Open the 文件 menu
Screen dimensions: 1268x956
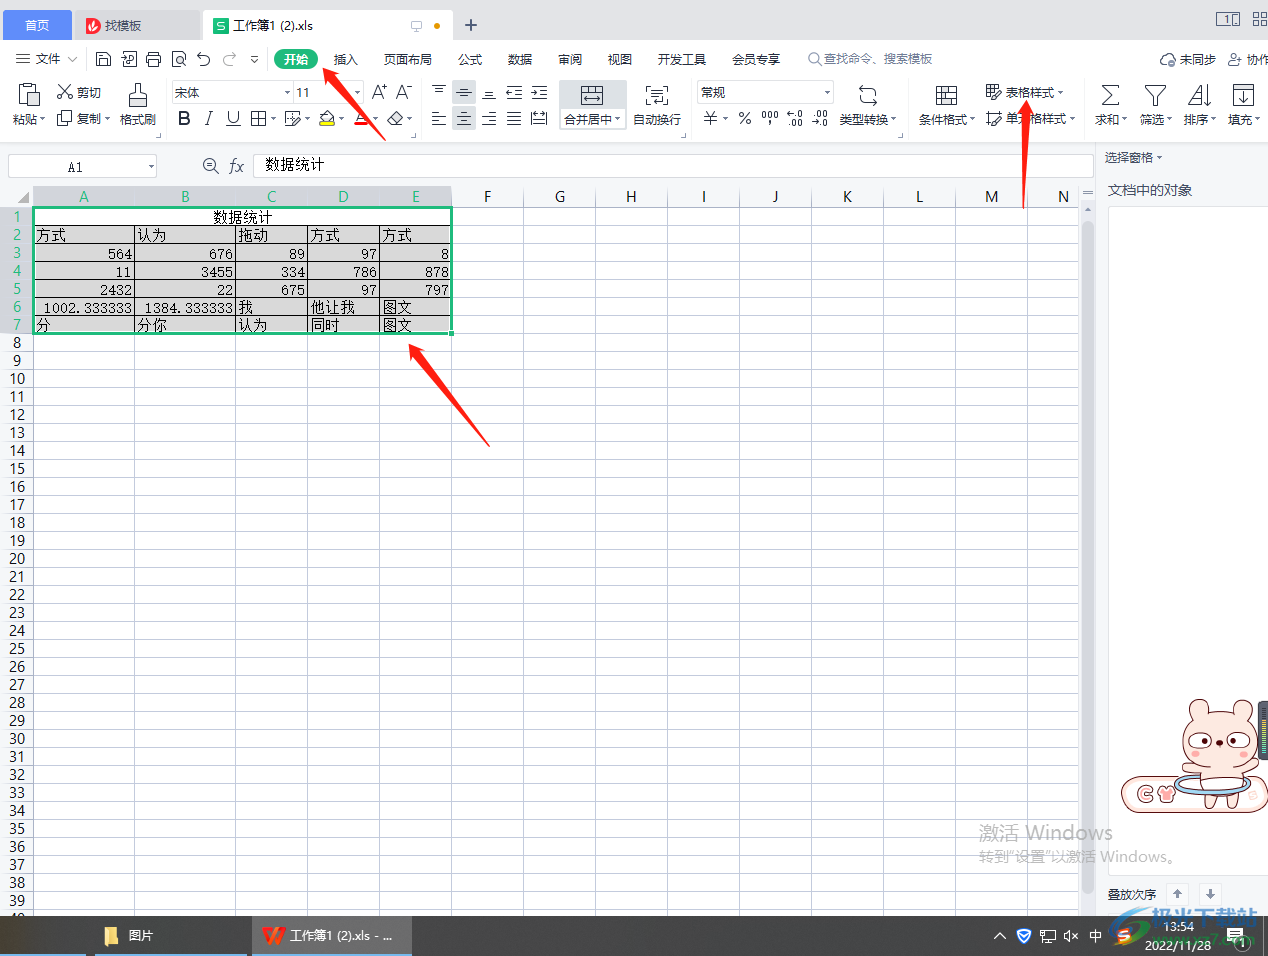coord(46,59)
